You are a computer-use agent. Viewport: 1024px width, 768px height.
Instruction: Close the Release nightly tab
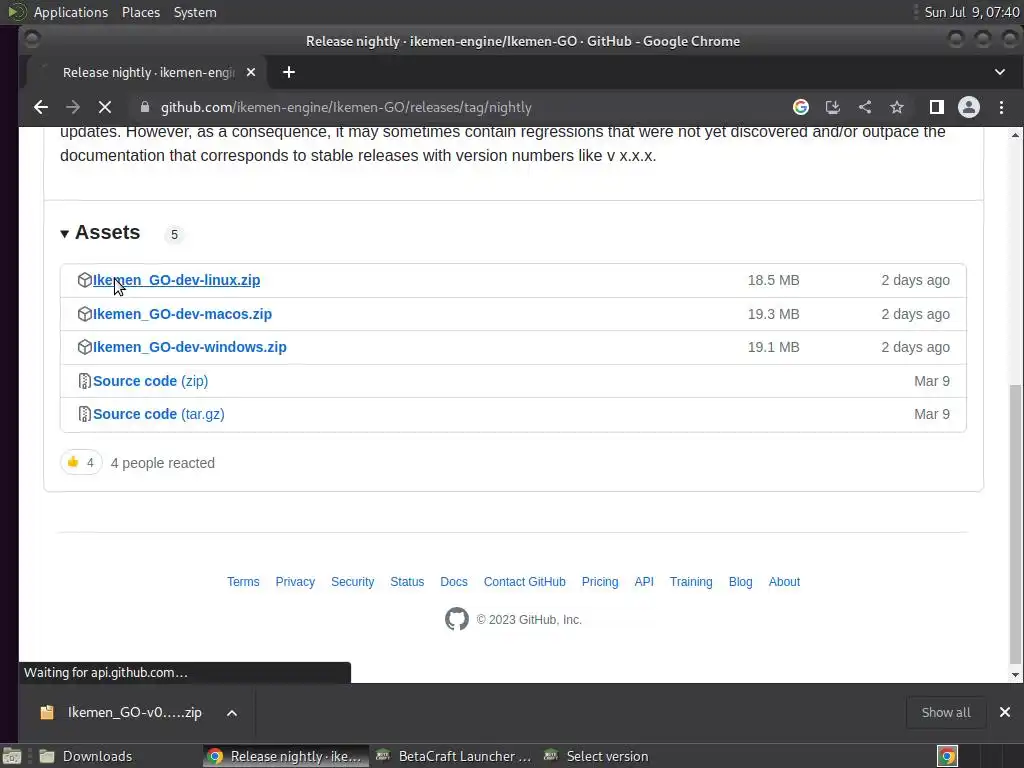(251, 72)
